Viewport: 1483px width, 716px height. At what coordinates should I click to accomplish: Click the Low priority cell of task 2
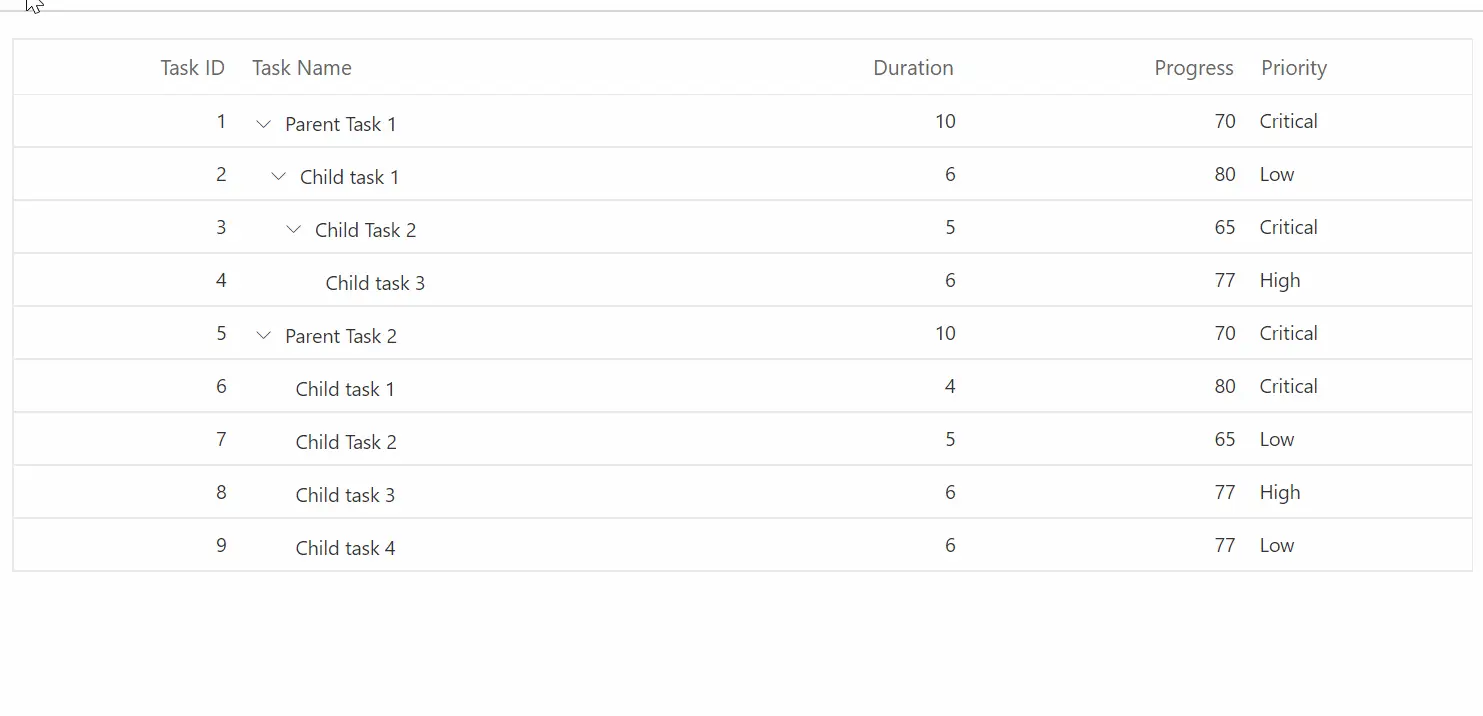tap(1276, 174)
